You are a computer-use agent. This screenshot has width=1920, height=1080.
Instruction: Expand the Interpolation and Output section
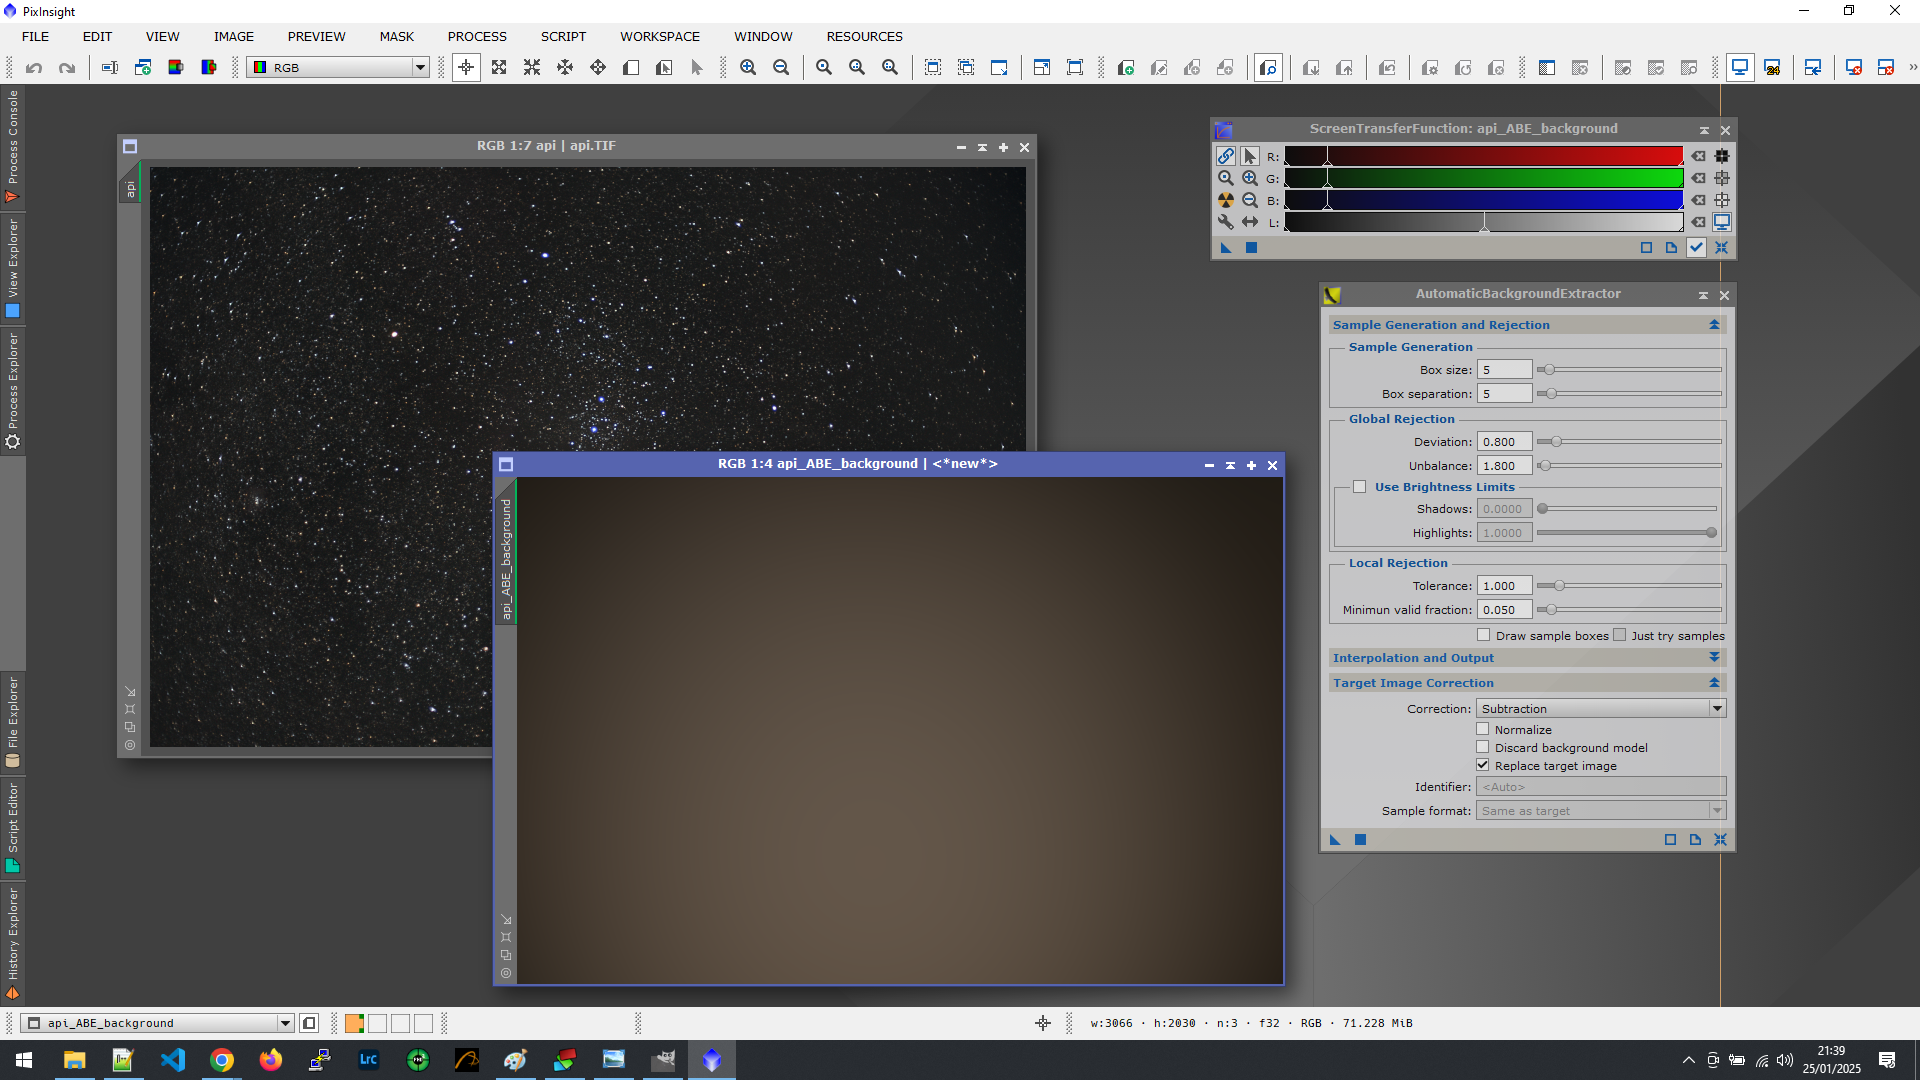coord(1714,658)
